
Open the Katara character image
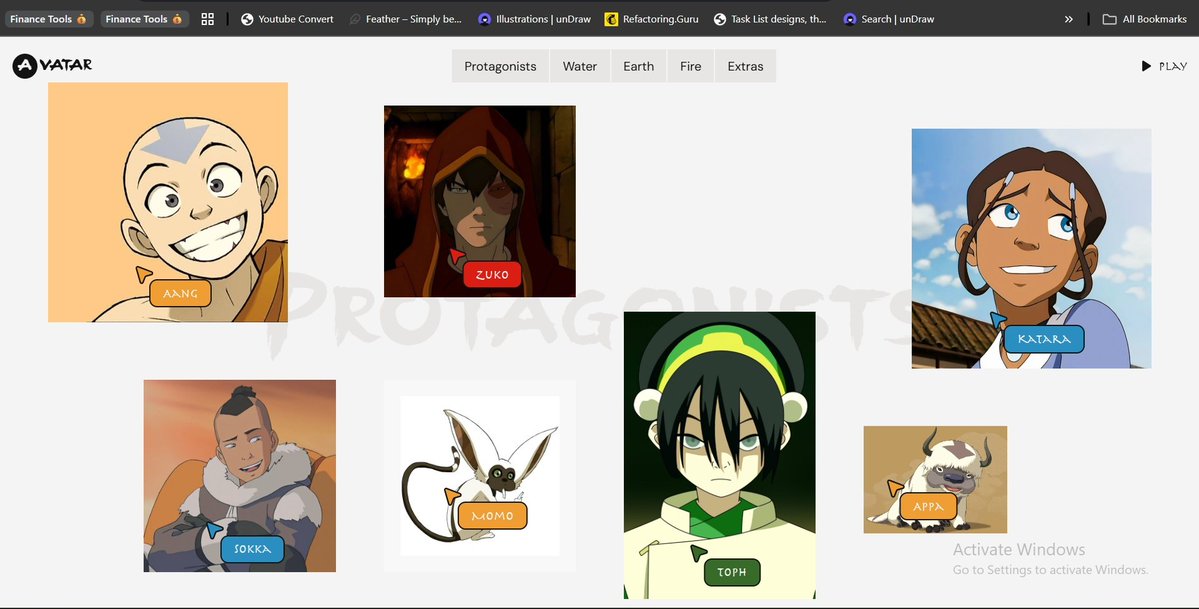tap(1031, 248)
